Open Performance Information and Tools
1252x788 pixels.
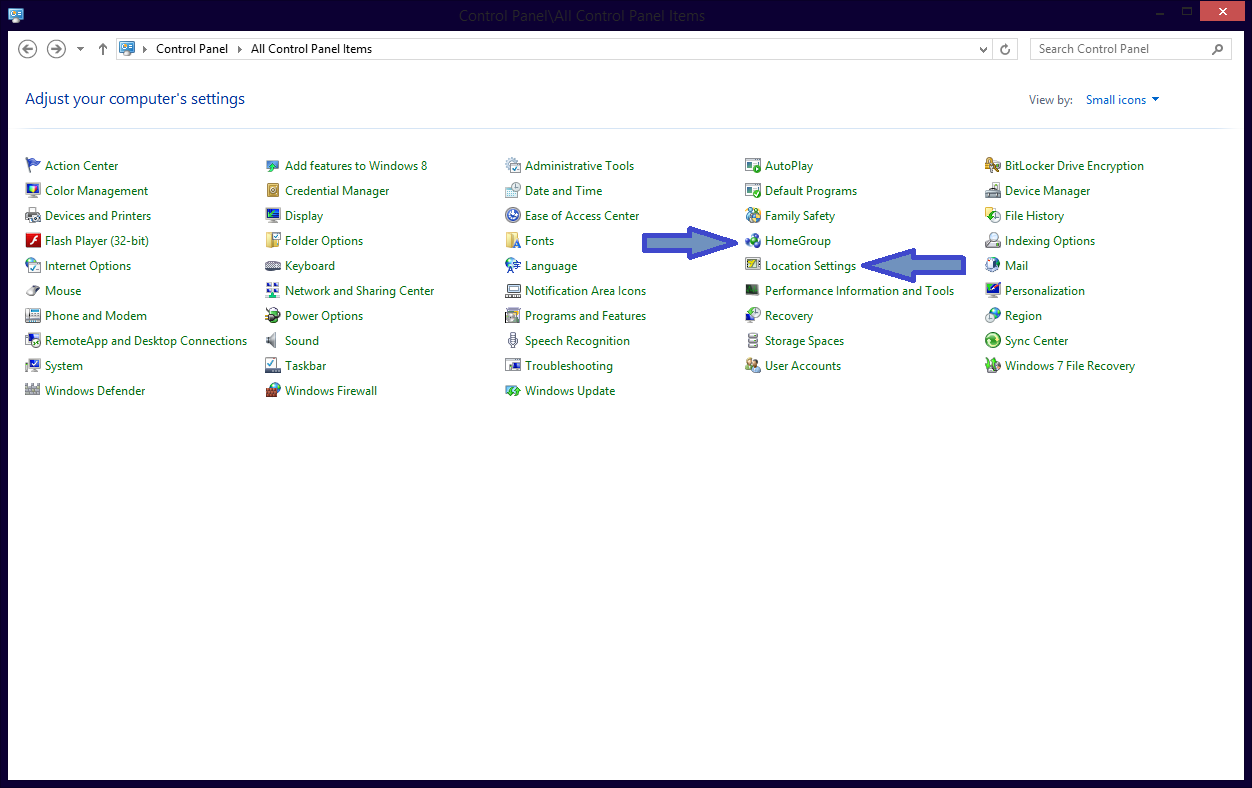click(859, 291)
